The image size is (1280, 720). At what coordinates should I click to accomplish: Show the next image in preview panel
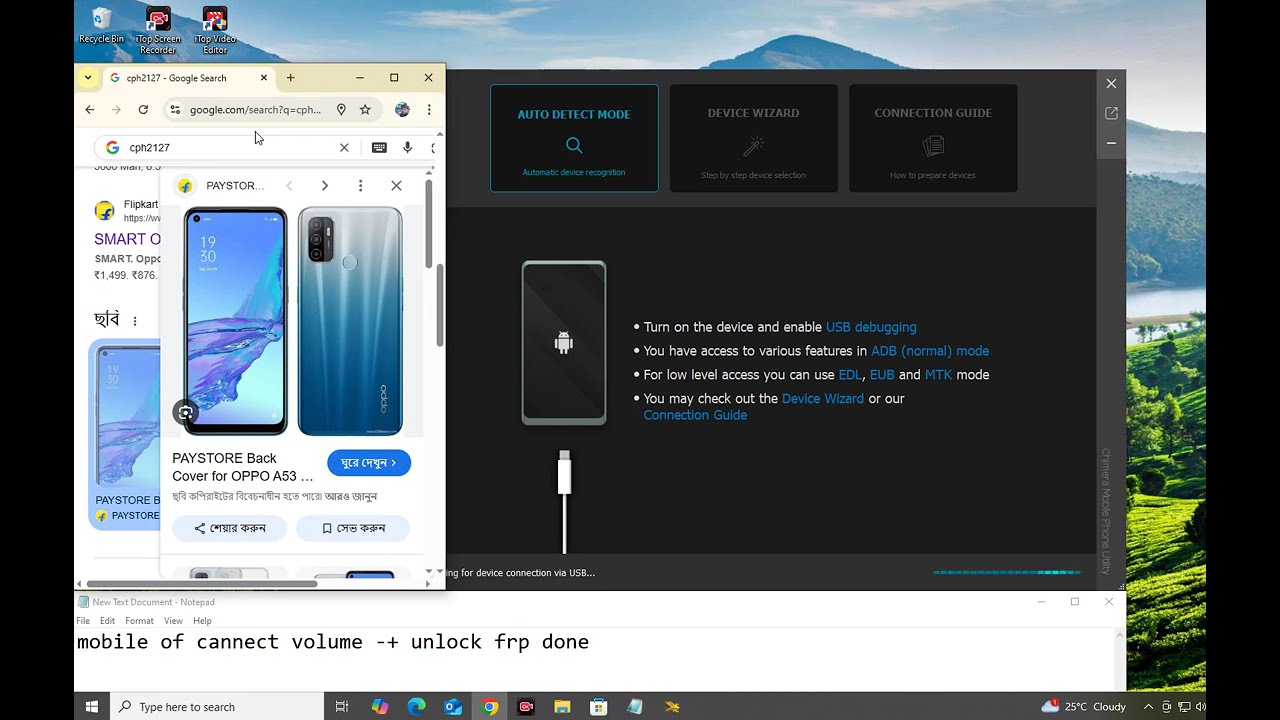point(324,186)
